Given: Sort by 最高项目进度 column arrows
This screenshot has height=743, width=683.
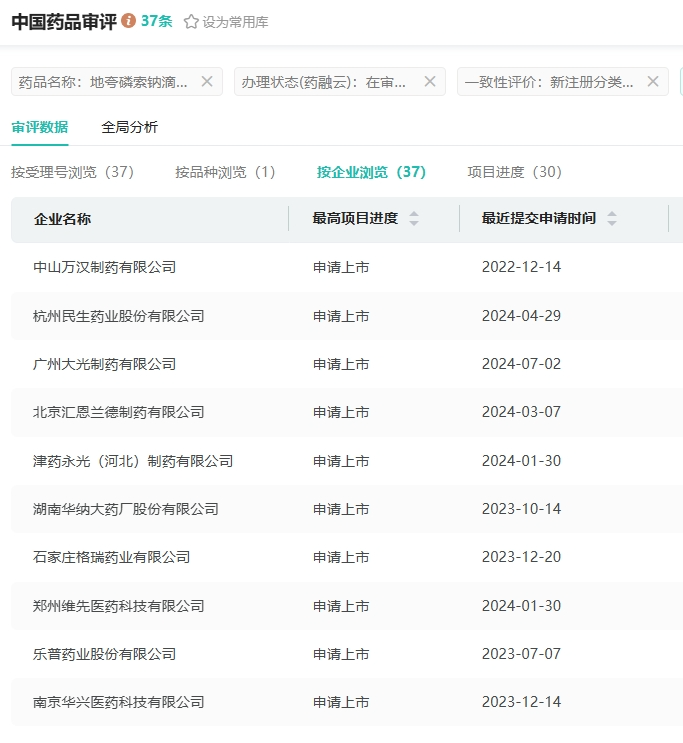Looking at the screenshot, I should [414, 218].
